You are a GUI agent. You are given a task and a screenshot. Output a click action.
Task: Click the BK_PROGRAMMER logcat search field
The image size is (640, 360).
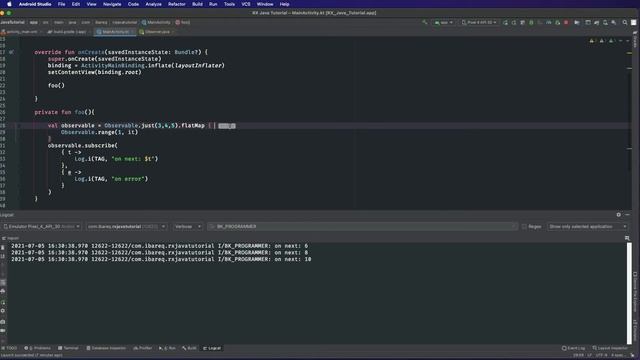(x=362, y=227)
